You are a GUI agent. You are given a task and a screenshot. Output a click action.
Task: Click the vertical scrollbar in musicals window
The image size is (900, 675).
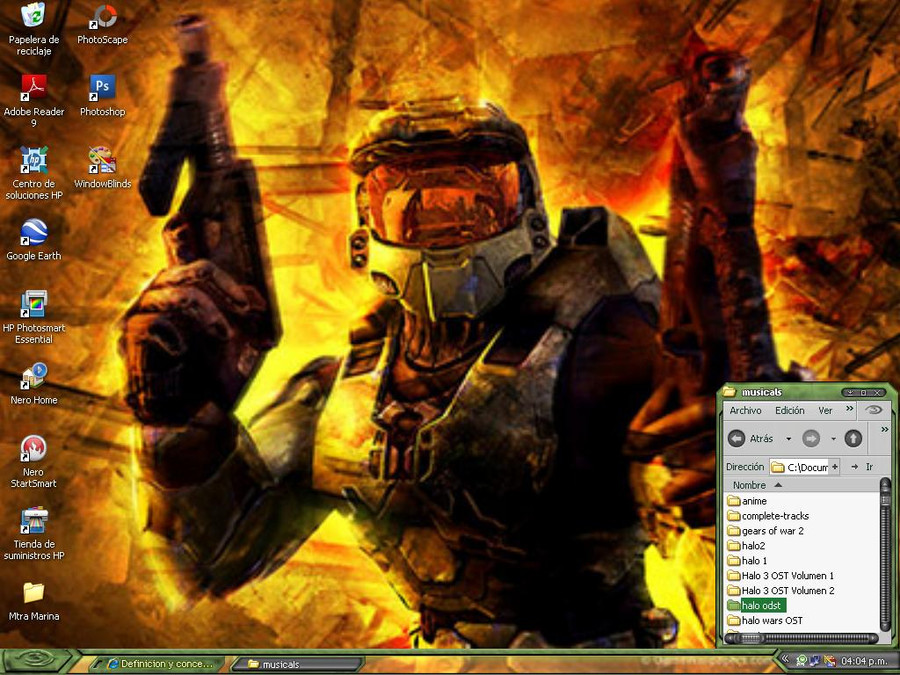click(x=885, y=554)
